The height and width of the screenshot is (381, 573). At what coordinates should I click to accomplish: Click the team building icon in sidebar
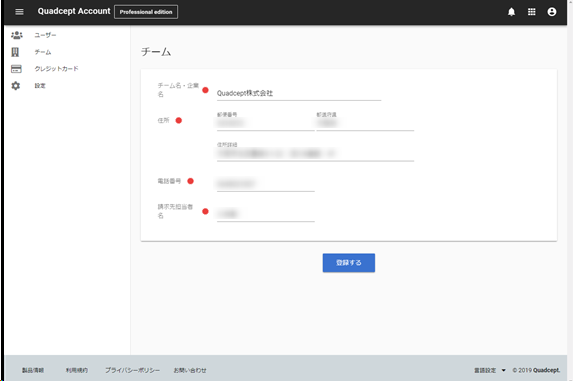coord(15,52)
